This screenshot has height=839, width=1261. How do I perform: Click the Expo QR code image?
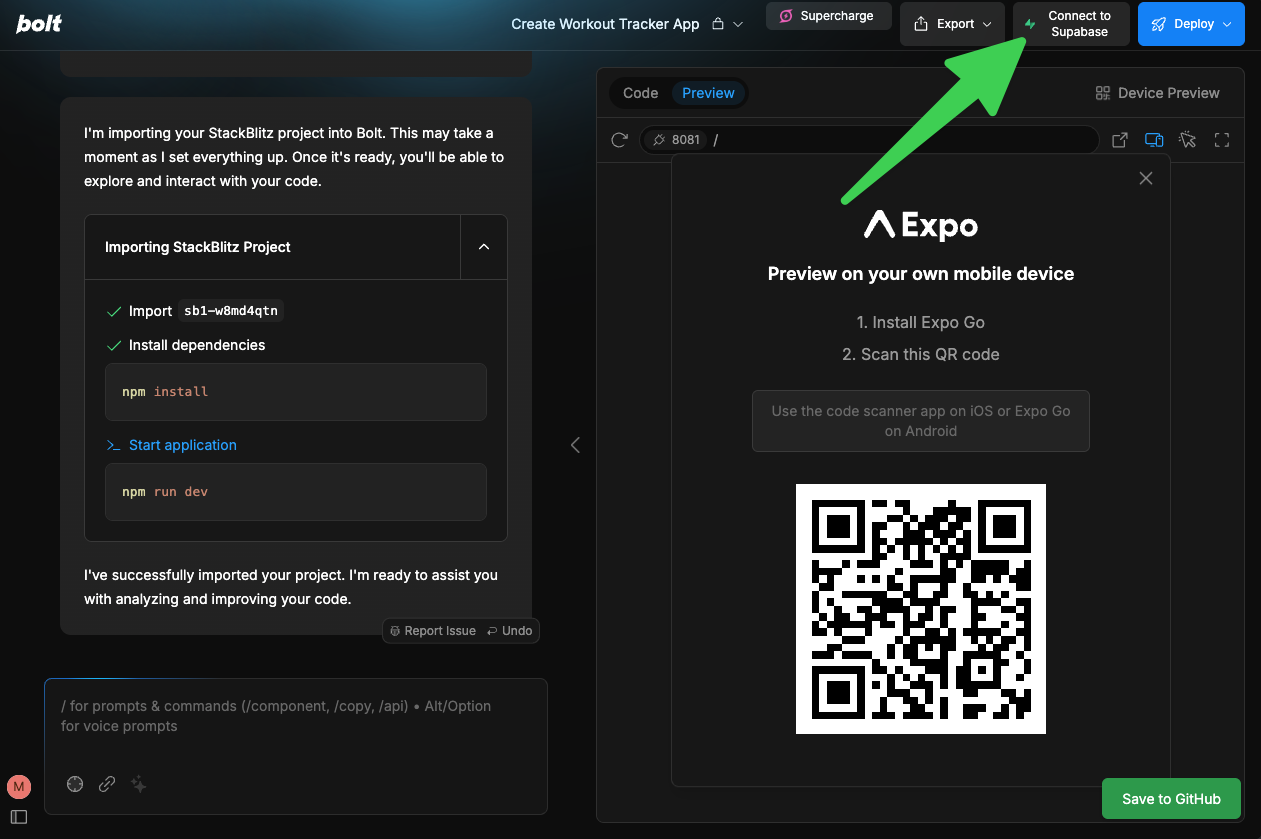coord(921,609)
